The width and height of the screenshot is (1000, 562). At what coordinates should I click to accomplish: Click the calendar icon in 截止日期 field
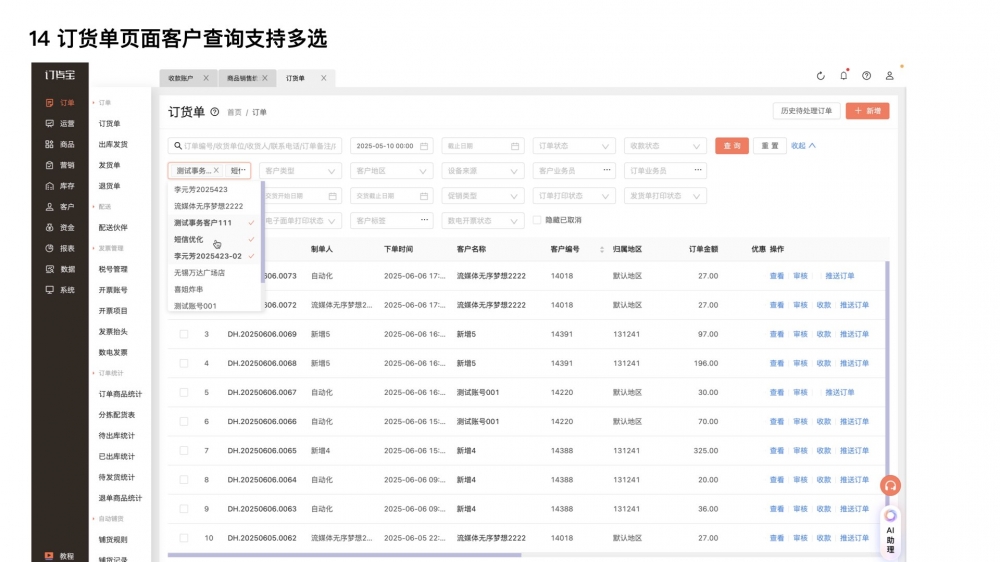(x=515, y=146)
